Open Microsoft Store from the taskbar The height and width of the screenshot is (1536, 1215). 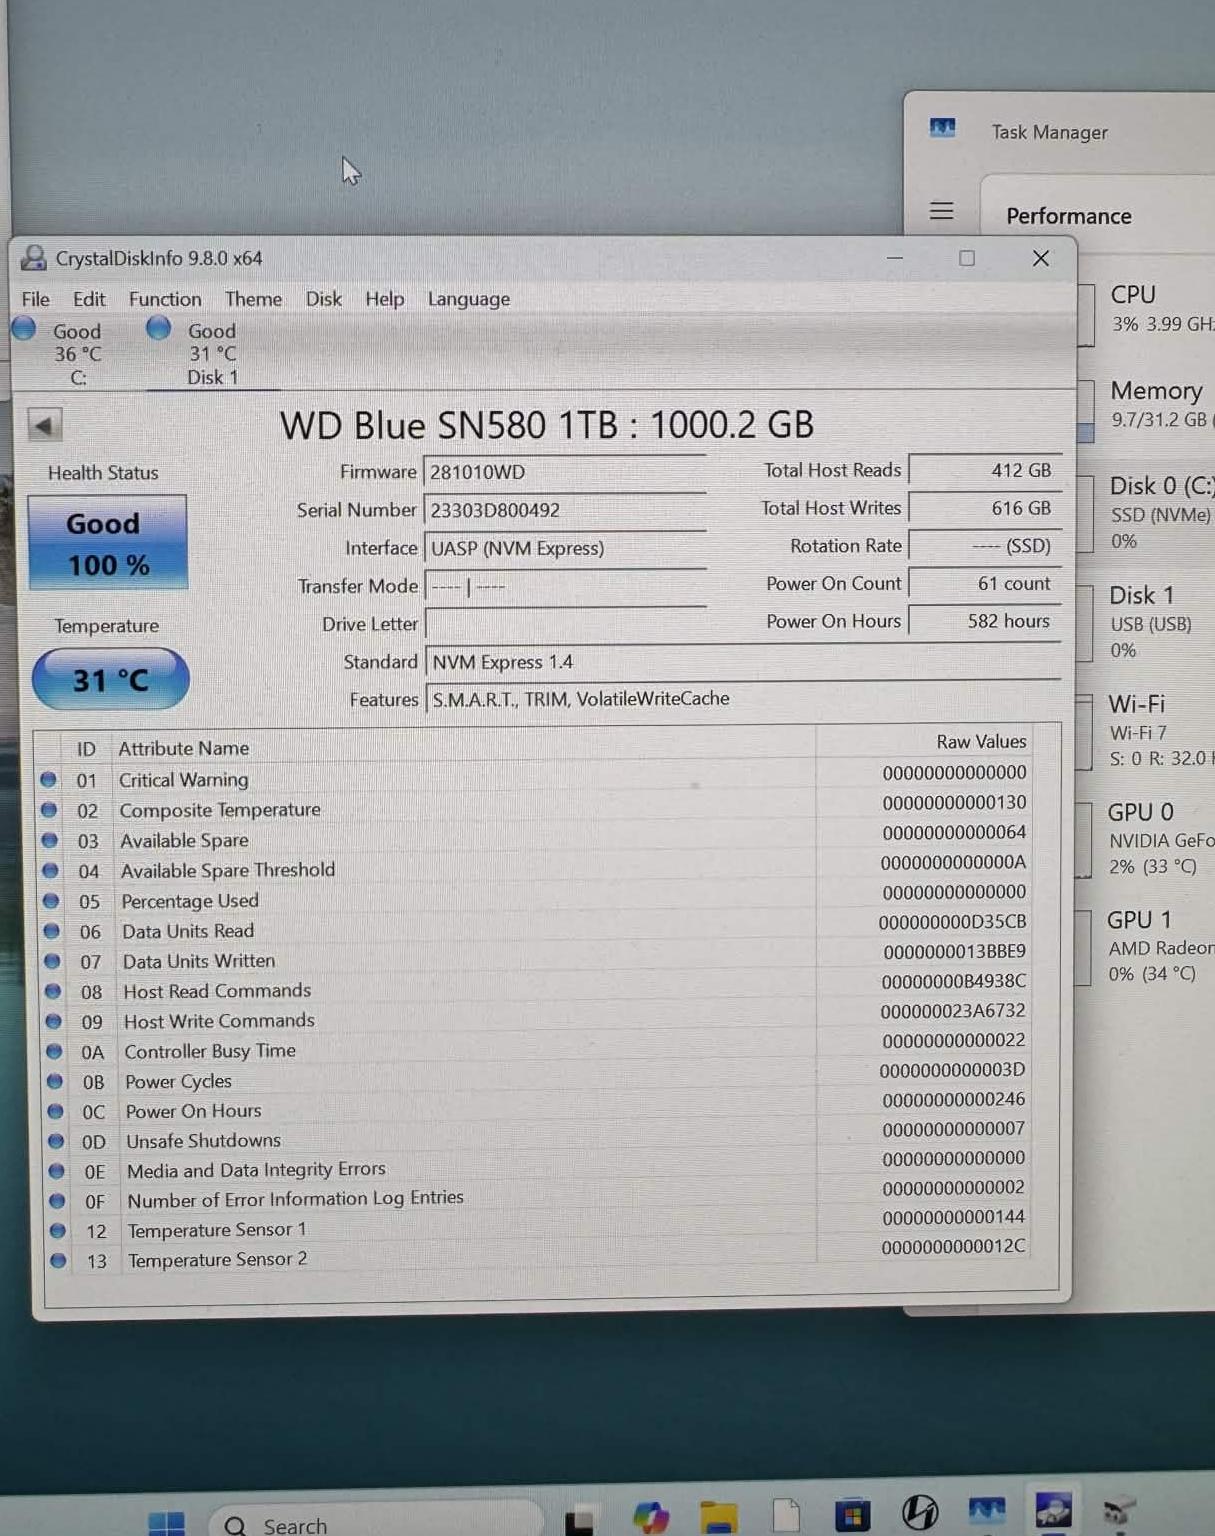pos(852,1515)
